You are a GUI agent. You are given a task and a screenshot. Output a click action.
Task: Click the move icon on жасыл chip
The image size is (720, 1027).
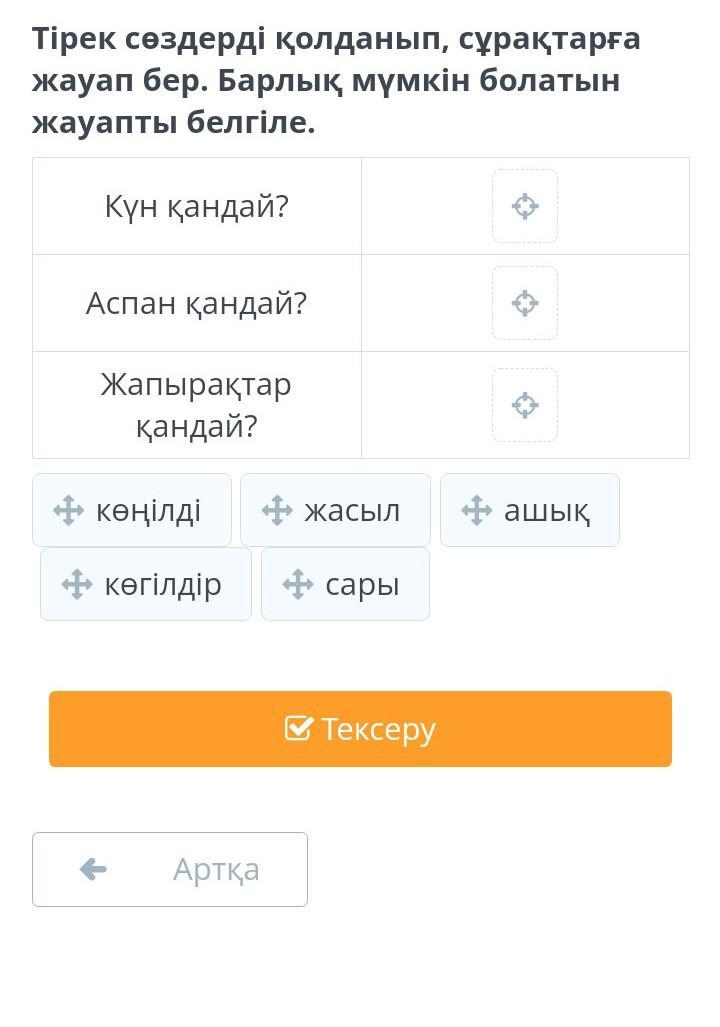(277, 510)
